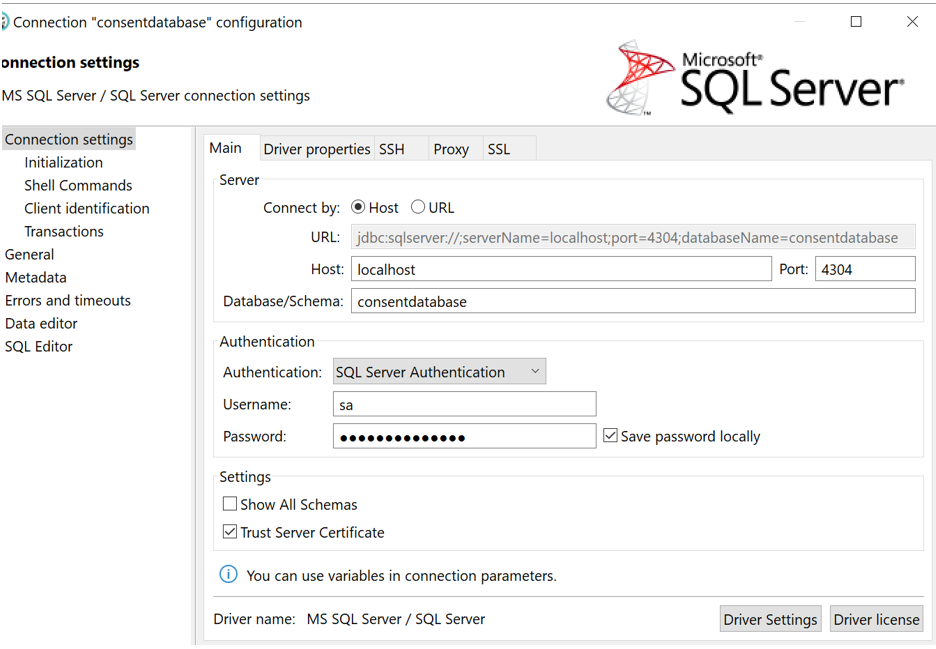
Task: Switch to the Driver properties tab
Action: tap(317, 148)
